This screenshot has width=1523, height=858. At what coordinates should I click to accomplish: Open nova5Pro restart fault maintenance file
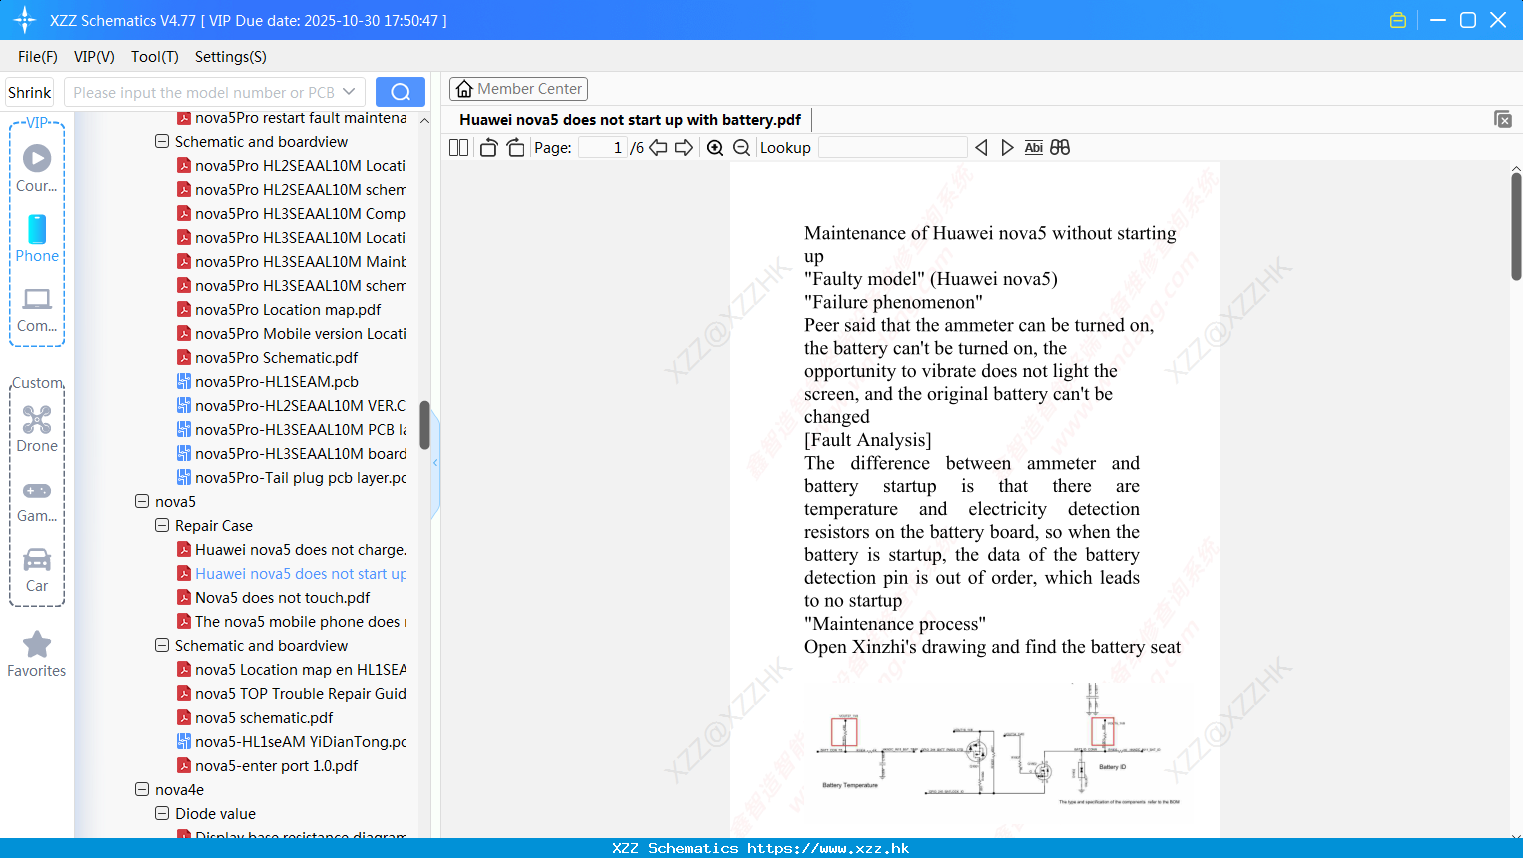point(291,118)
